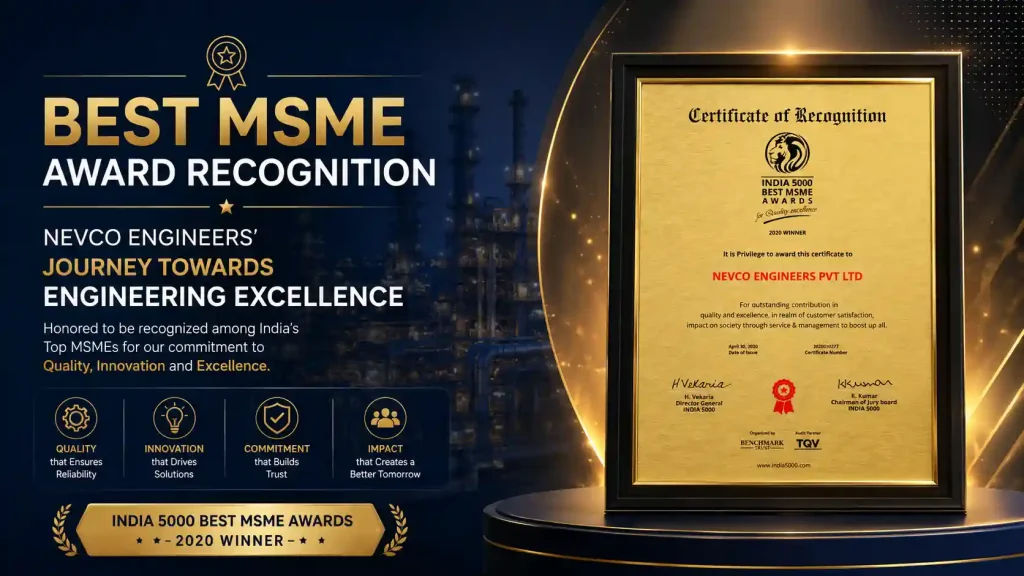Click 'IMPACT that Creates a Better Tomorrow' label
The image size is (1024, 576).
tap(385, 461)
